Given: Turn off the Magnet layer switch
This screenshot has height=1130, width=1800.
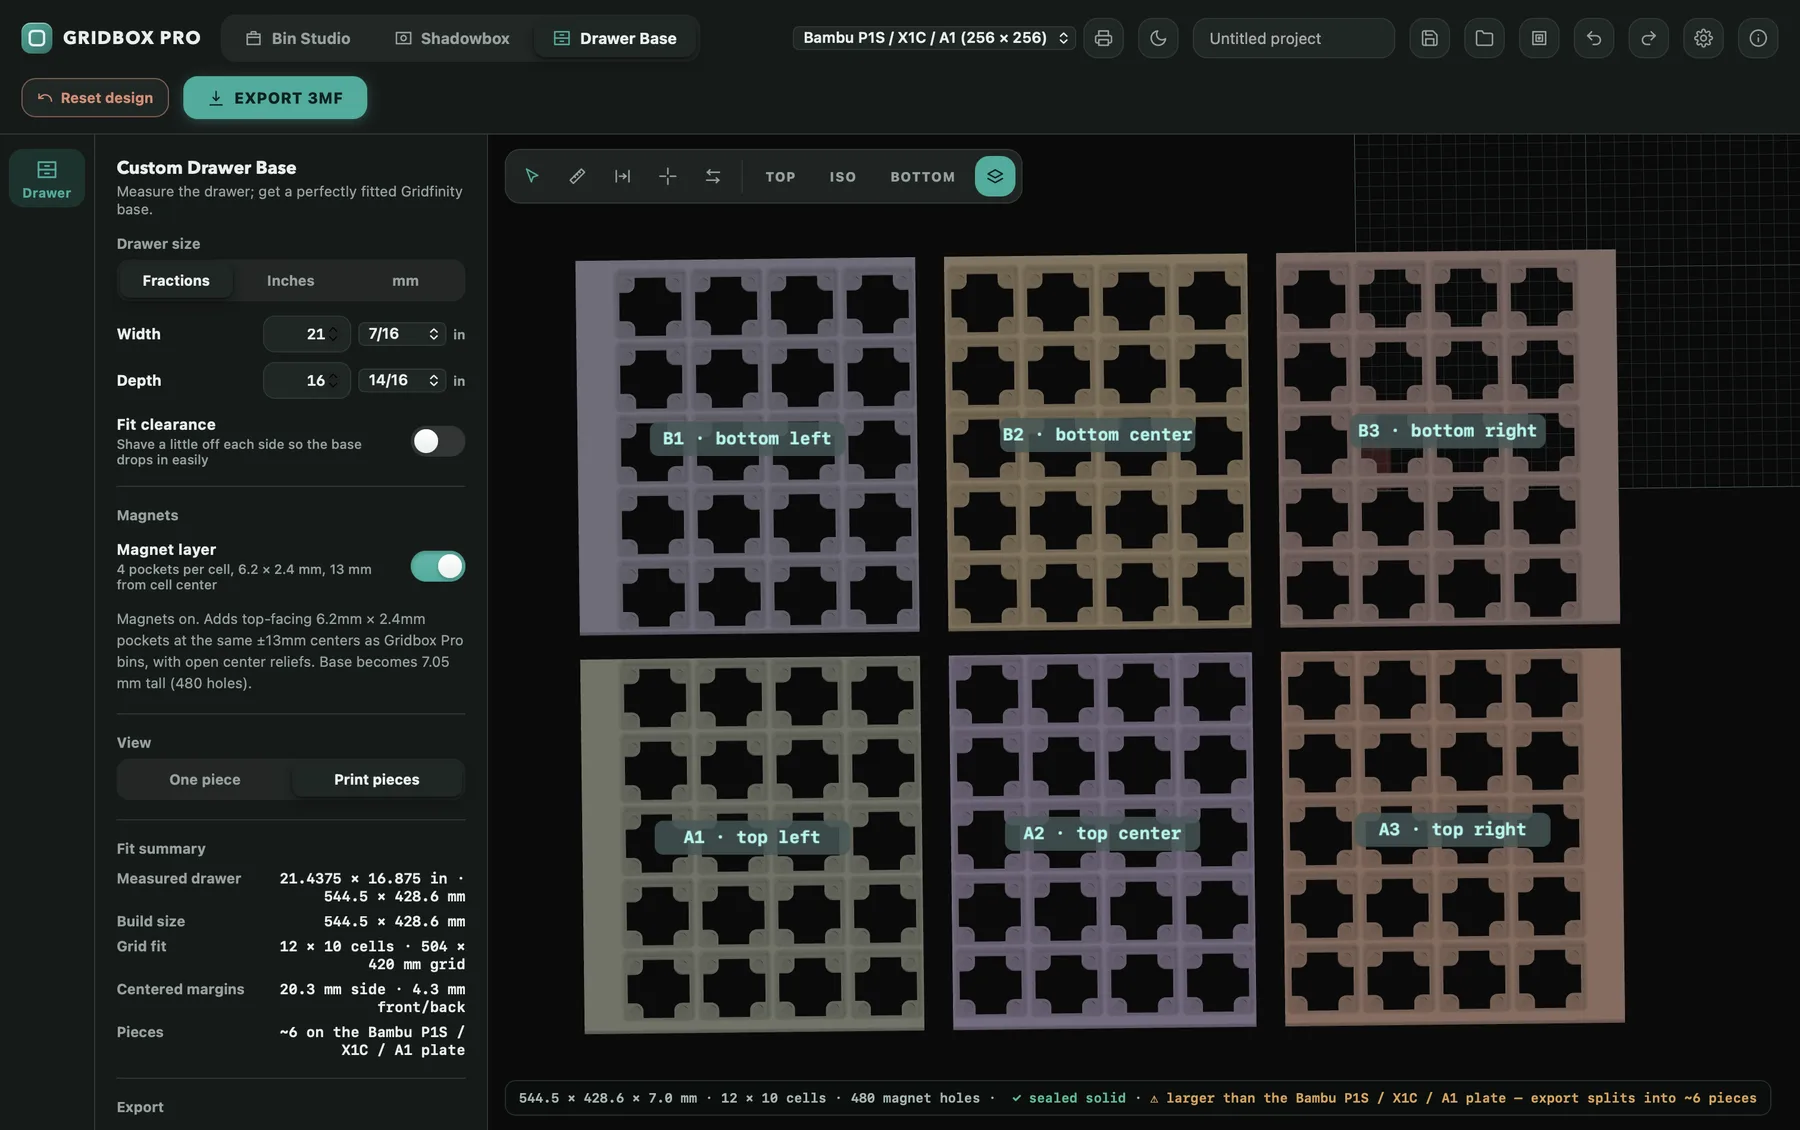Looking at the screenshot, I should click(438, 566).
